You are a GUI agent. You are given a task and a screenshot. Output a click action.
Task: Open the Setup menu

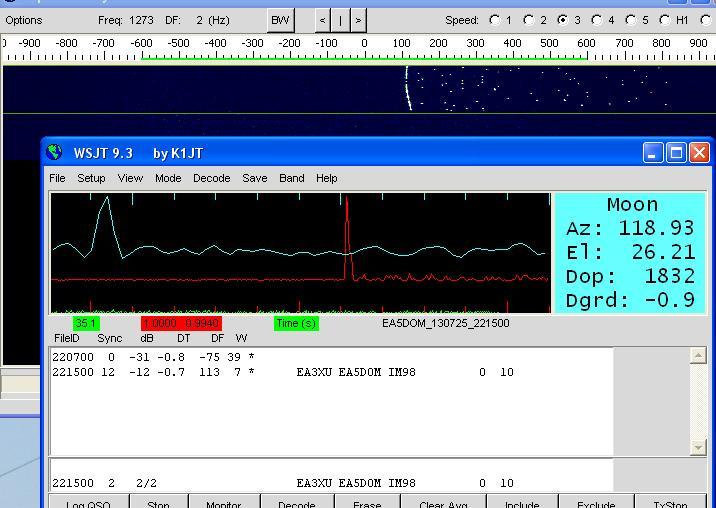[x=91, y=178]
